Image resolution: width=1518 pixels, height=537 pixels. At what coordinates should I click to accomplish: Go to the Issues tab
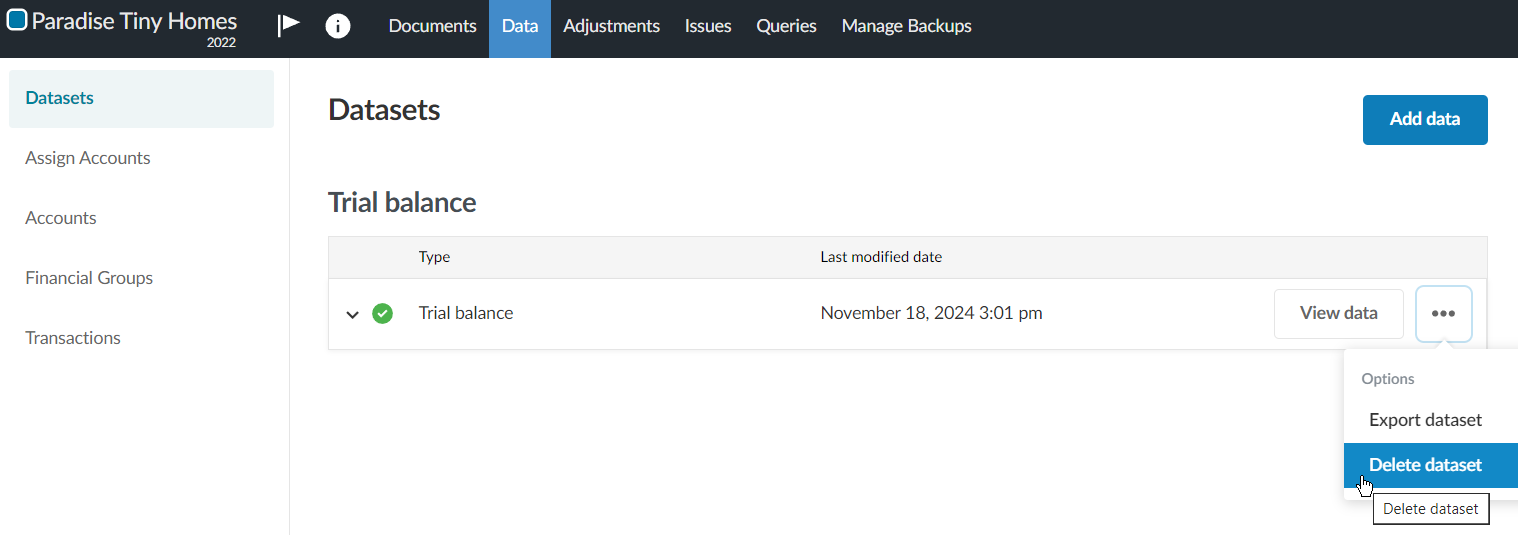pos(708,27)
